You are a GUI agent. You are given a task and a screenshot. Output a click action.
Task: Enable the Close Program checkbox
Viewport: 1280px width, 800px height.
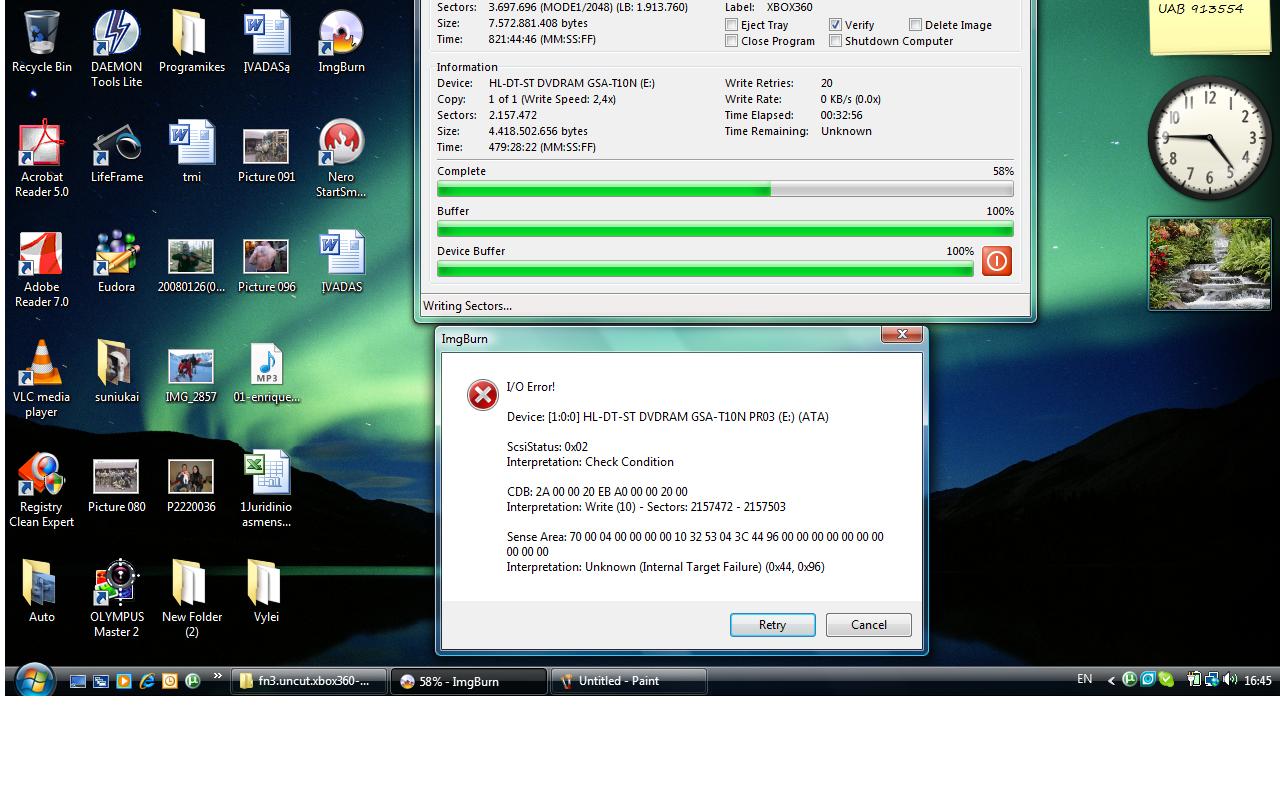click(x=731, y=41)
